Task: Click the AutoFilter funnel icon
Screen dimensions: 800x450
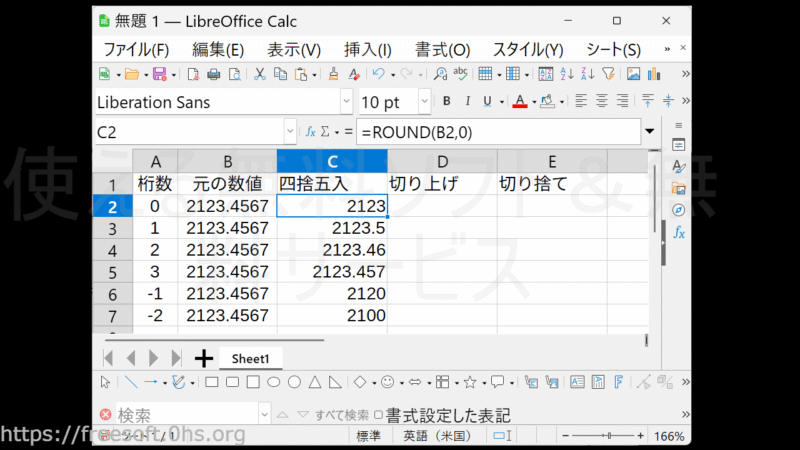Action: (608, 74)
